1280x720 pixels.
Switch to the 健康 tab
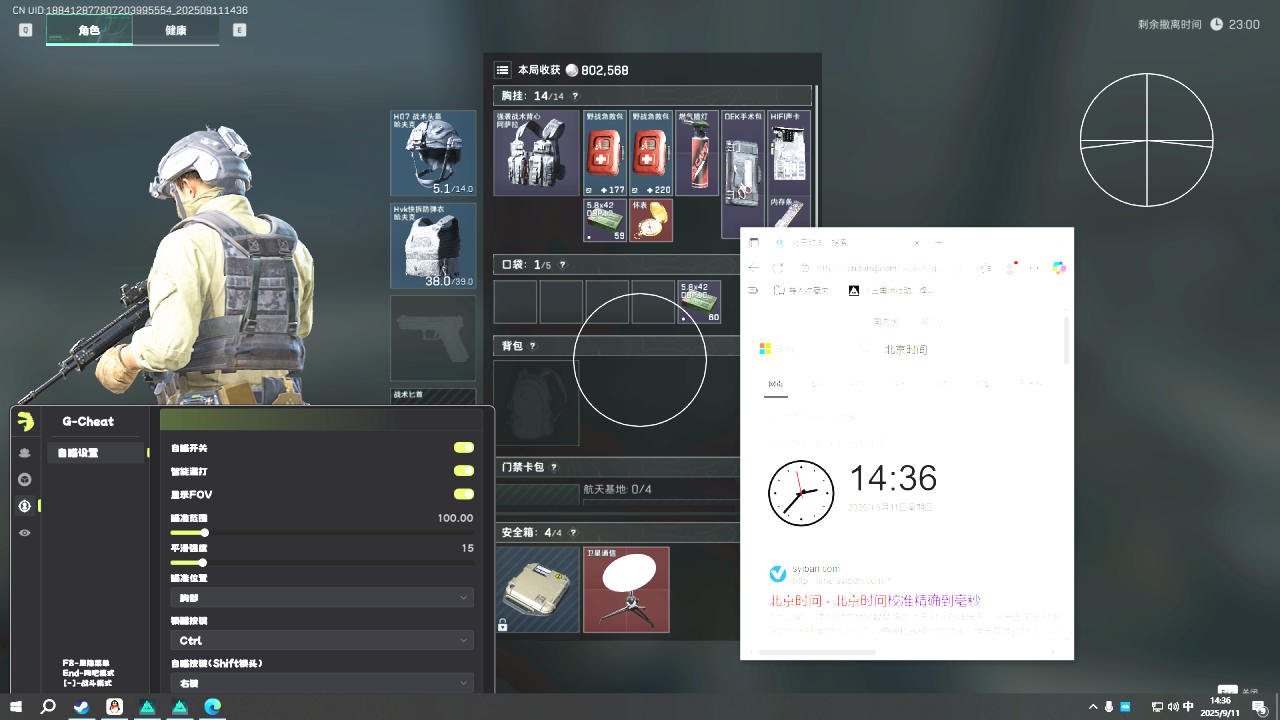tap(176, 30)
